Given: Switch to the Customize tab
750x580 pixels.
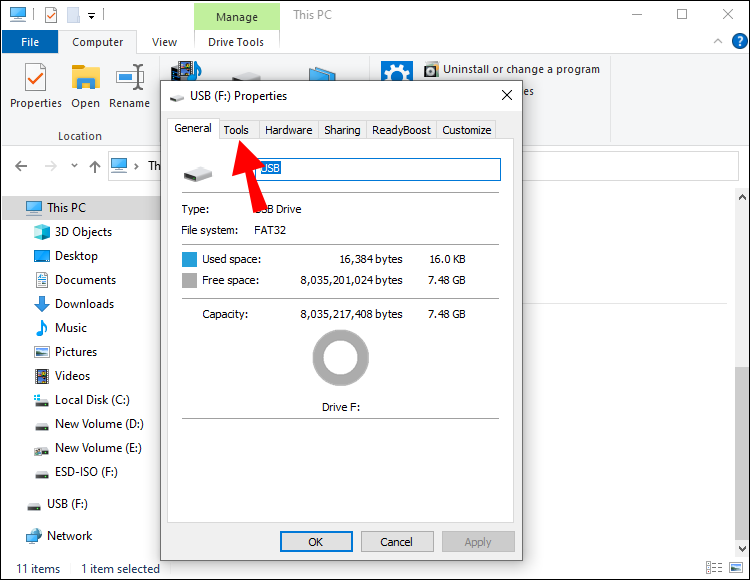Looking at the screenshot, I should (x=466, y=130).
